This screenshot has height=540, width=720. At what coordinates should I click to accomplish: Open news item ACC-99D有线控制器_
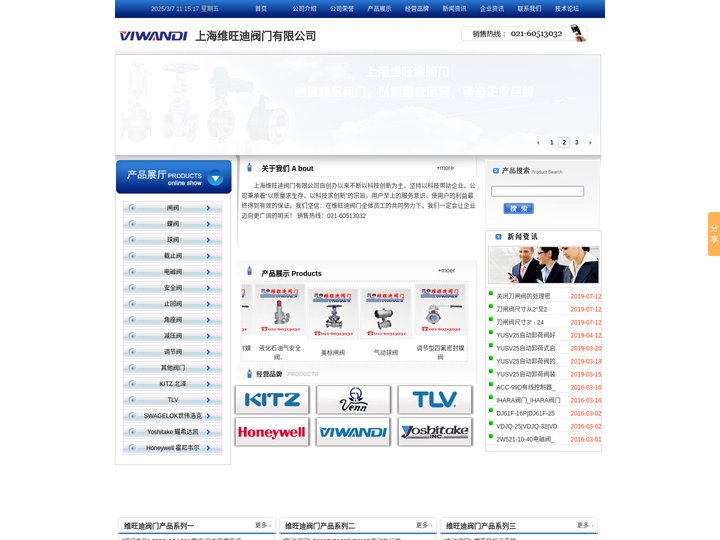(526, 387)
